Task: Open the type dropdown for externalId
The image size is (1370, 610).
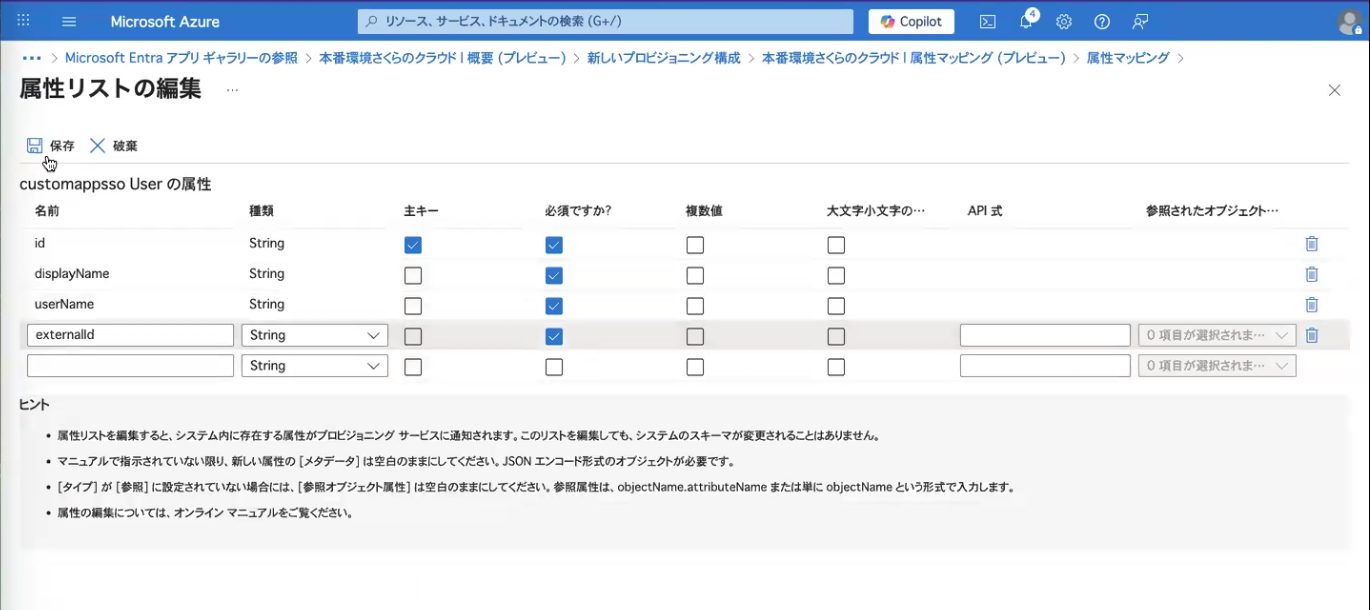Action: click(x=314, y=335)
